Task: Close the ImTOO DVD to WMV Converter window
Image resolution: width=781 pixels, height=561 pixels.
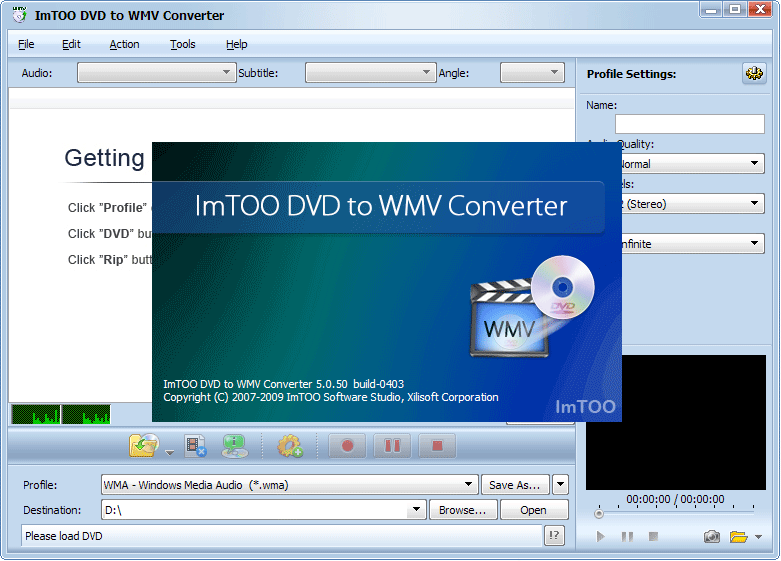Action: coord(760,9)
